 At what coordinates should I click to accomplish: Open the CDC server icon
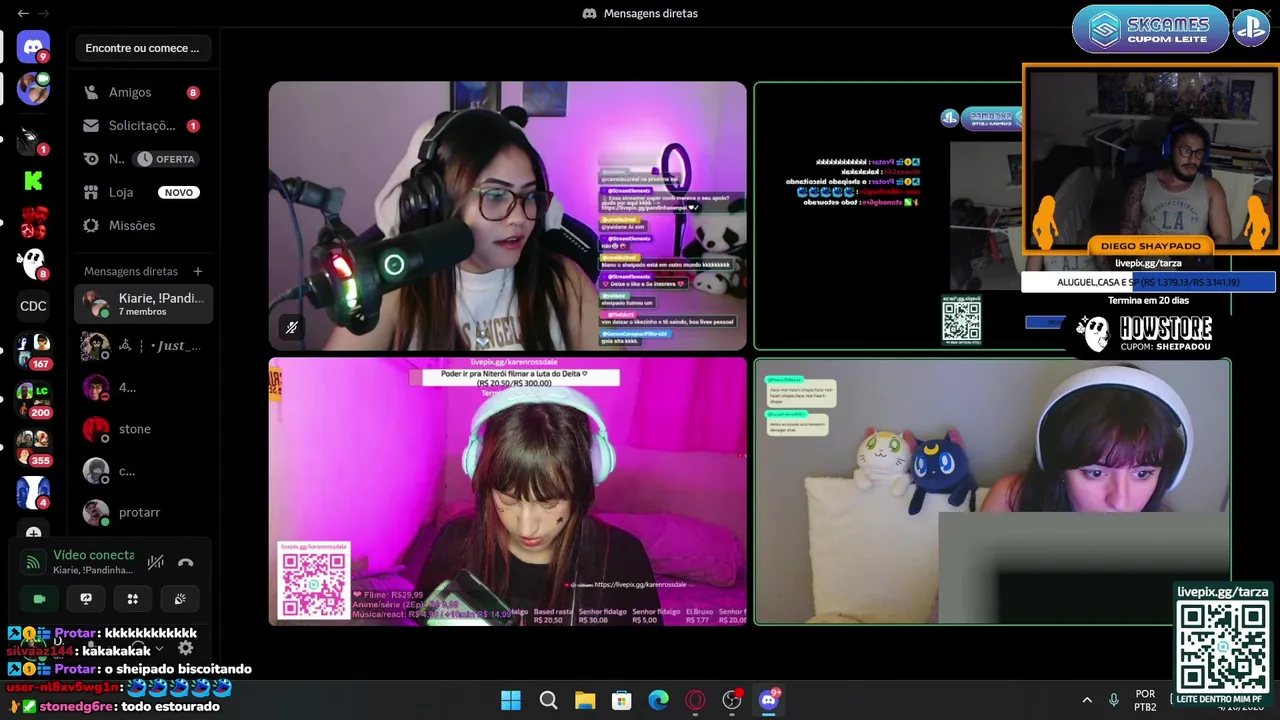[x=33, y=306]
